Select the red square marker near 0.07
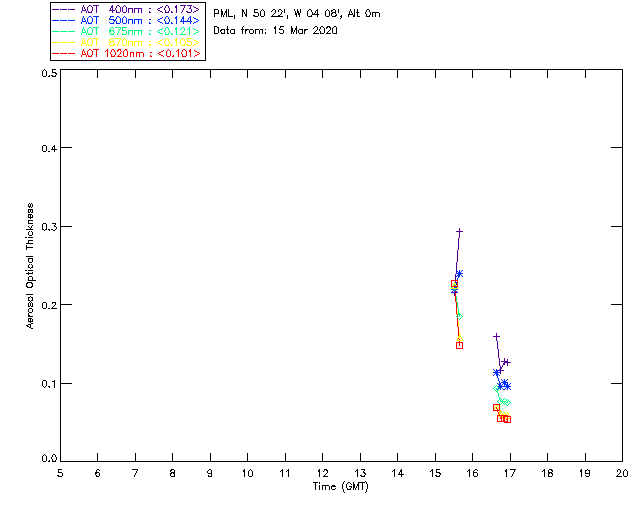The width and height of the screenshot is (640, 512). [x=496, y=407]
